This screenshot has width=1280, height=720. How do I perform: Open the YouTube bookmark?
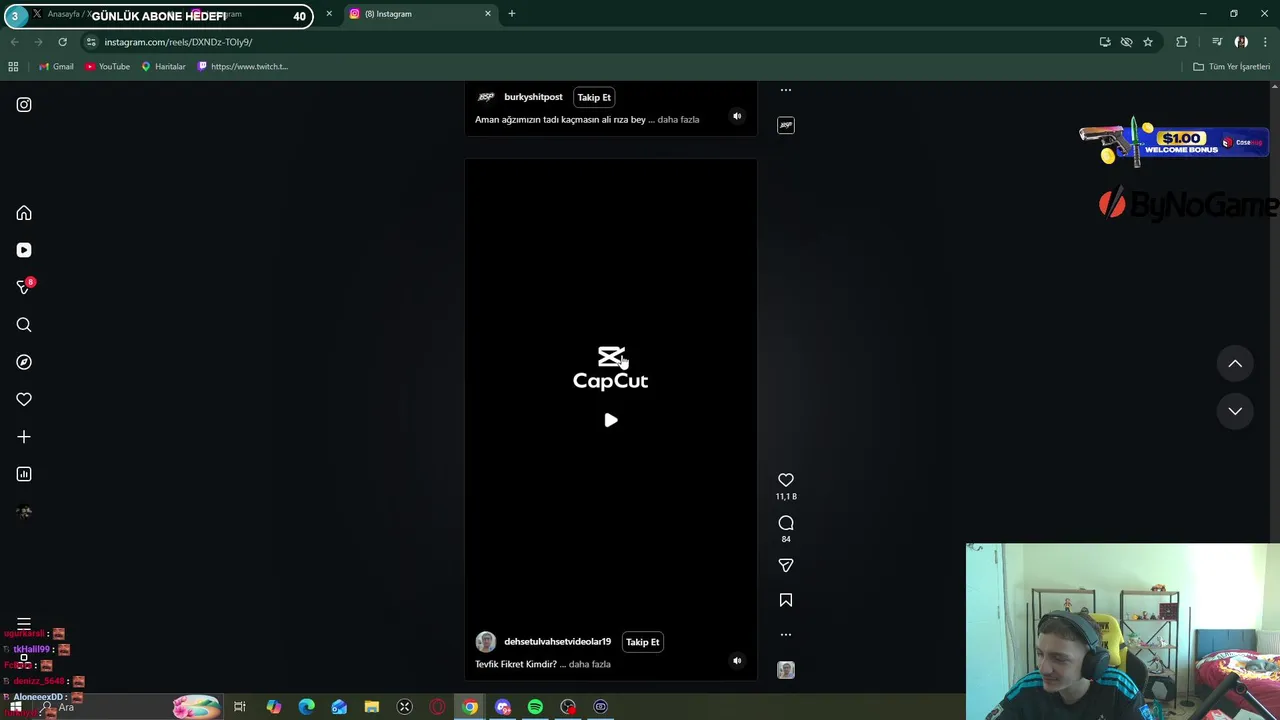pyautogui.click(x=107, y=67)
